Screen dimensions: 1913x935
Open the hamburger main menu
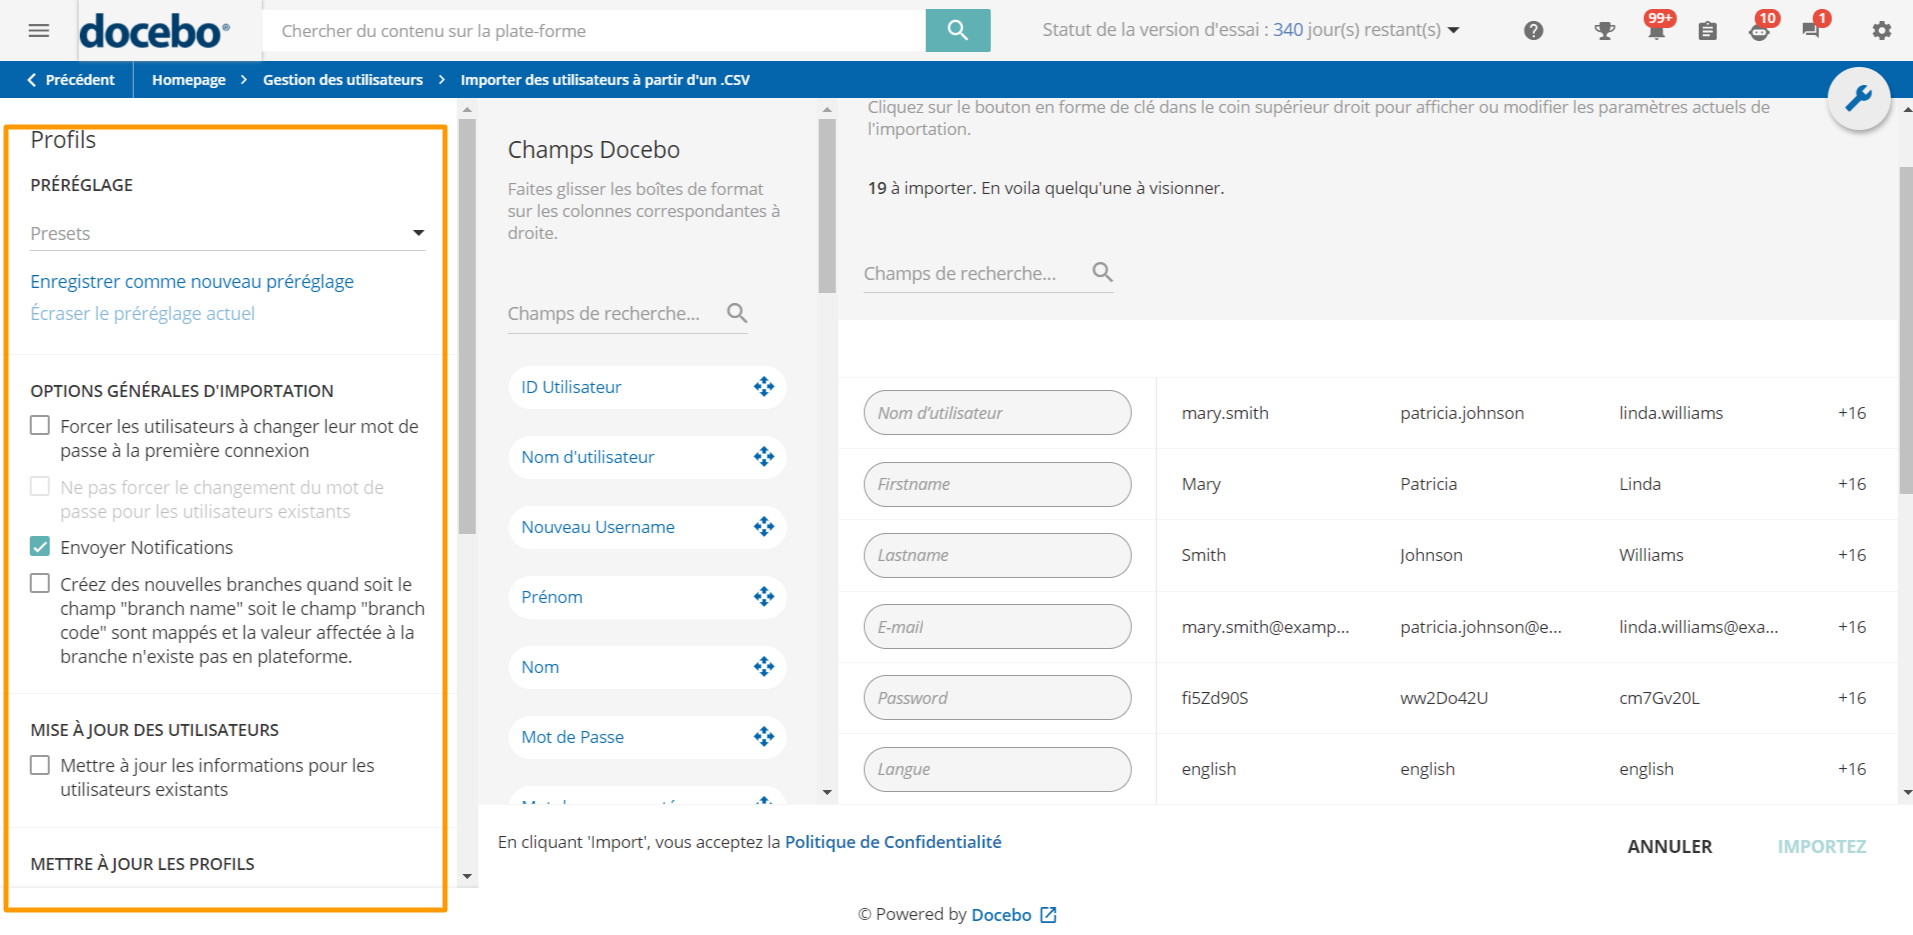click(x=39, y=30)
